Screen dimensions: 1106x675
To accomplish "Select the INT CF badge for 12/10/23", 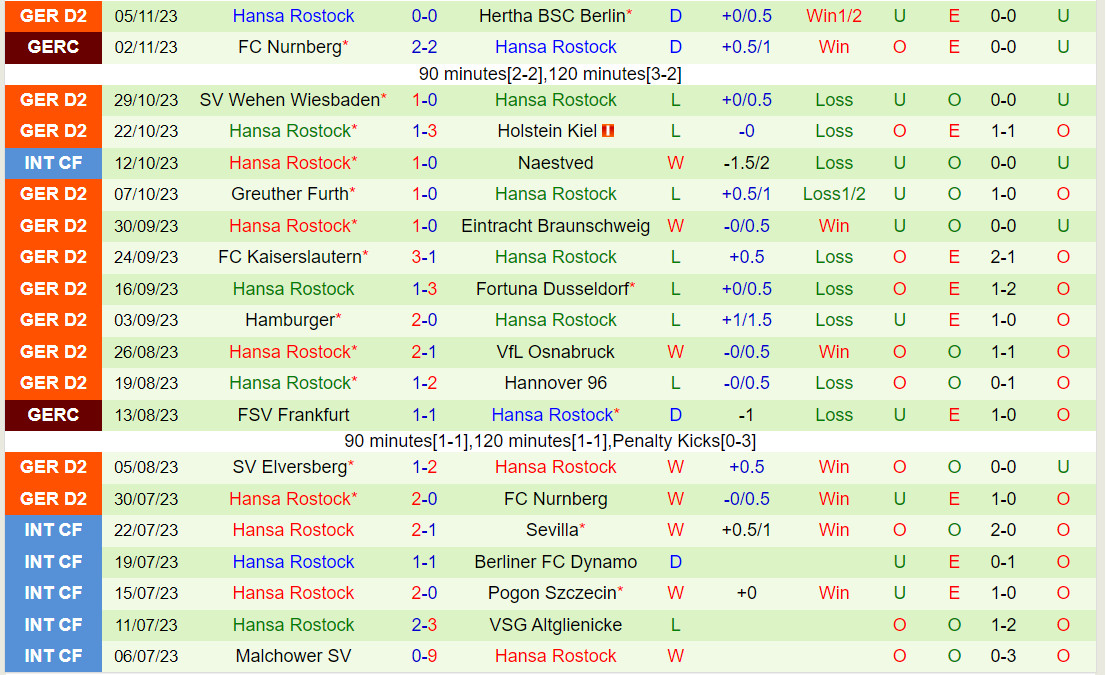I will point(53,163).
